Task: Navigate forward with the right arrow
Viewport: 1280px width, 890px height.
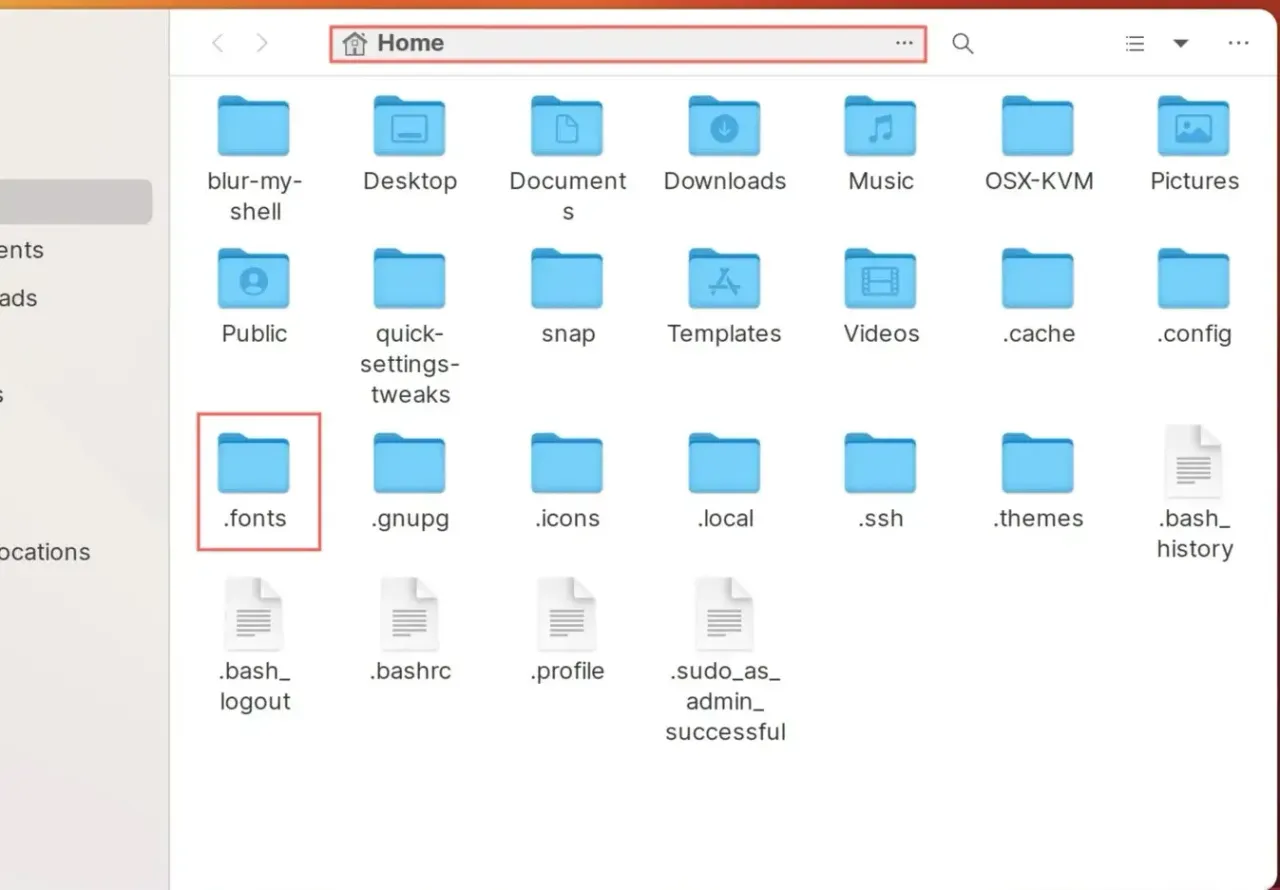Action: click(261, 43)
